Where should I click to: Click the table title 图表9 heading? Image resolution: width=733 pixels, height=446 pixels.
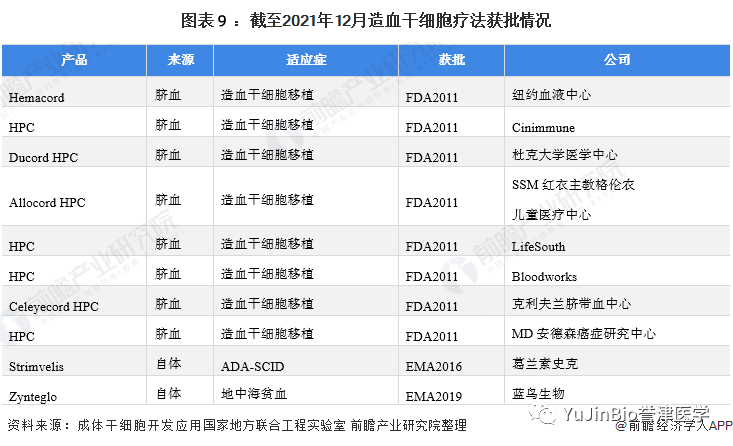pos(366,21)
